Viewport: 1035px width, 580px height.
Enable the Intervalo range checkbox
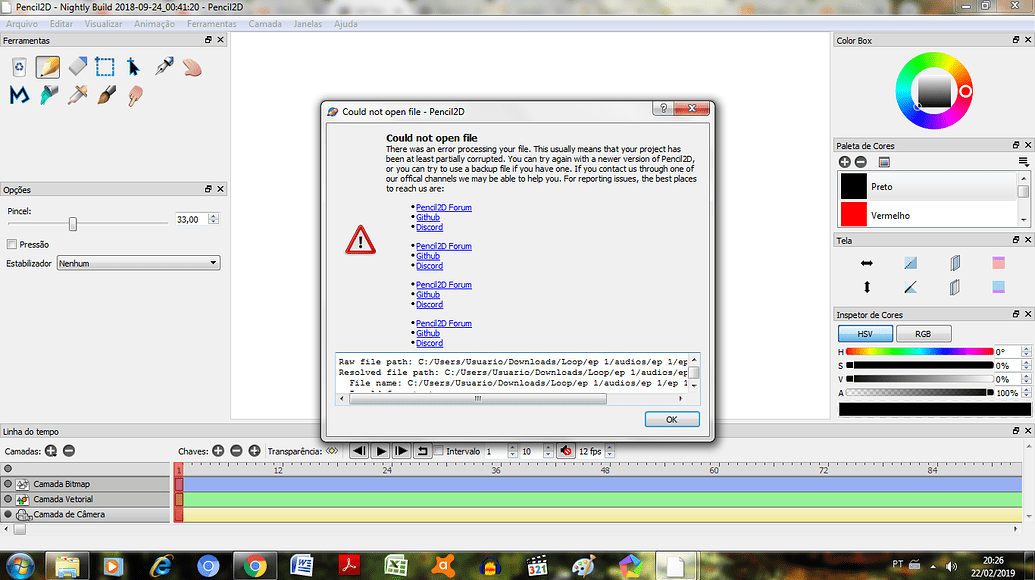tap(438, 451)
